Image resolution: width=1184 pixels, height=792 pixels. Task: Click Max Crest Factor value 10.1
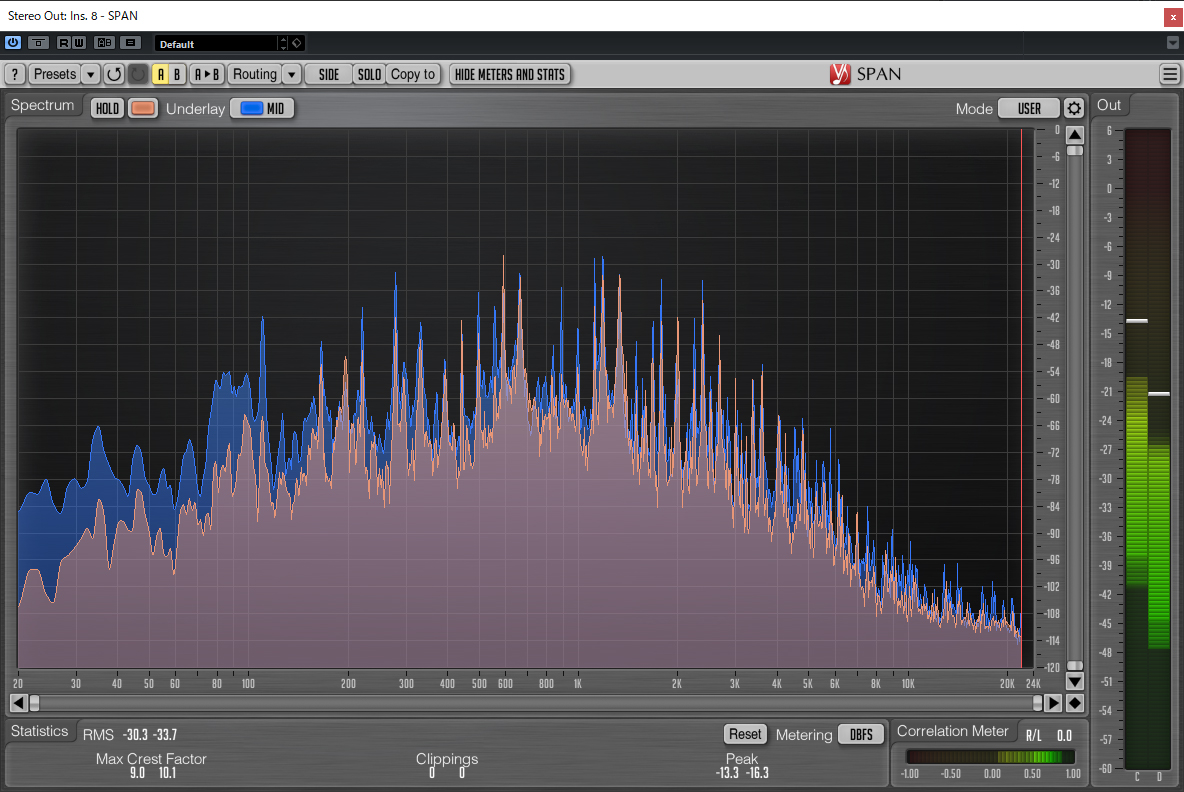coord(167,773)
